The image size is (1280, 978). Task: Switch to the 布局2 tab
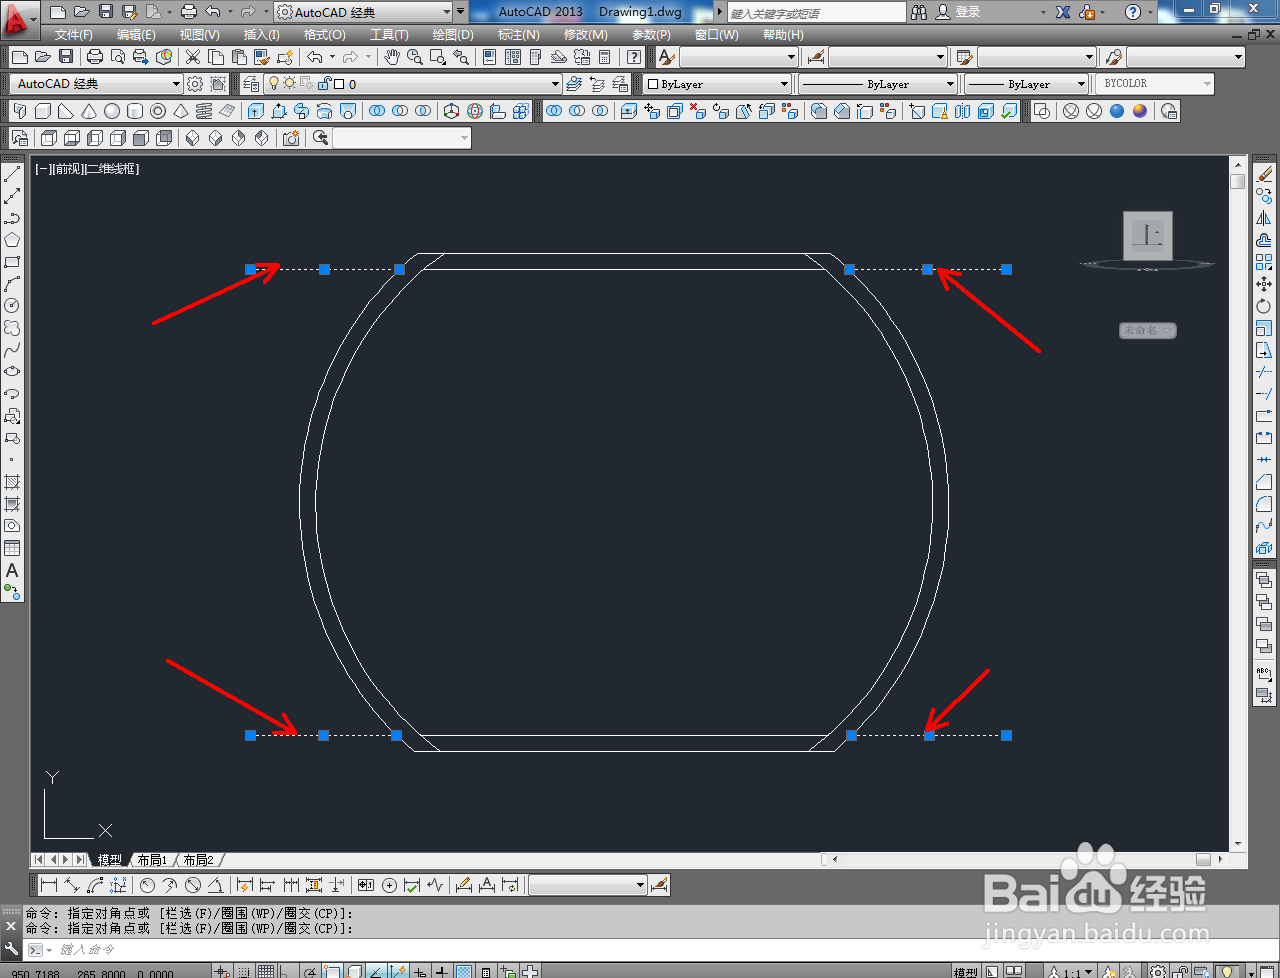[198, 860]
